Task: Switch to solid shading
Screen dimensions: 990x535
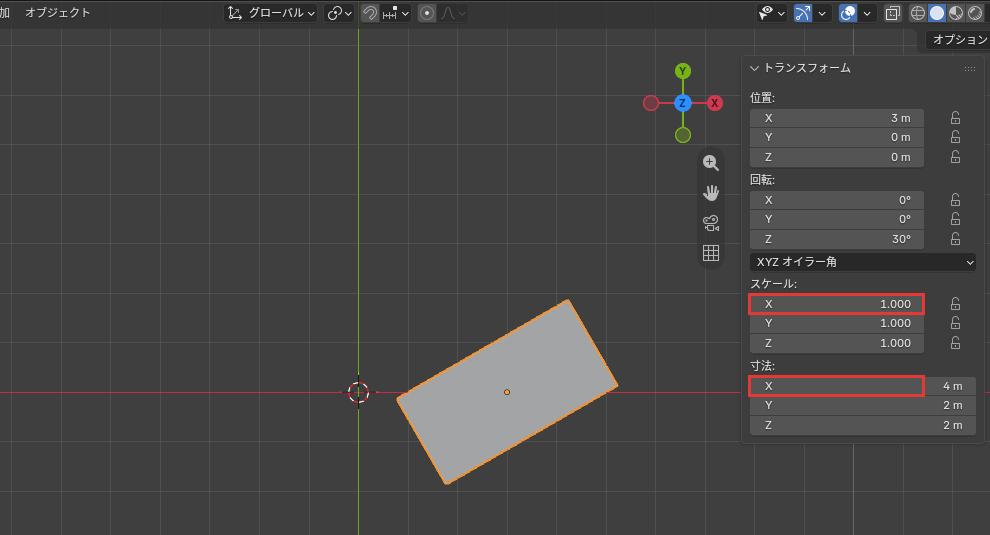Action: tap(937, 13)
